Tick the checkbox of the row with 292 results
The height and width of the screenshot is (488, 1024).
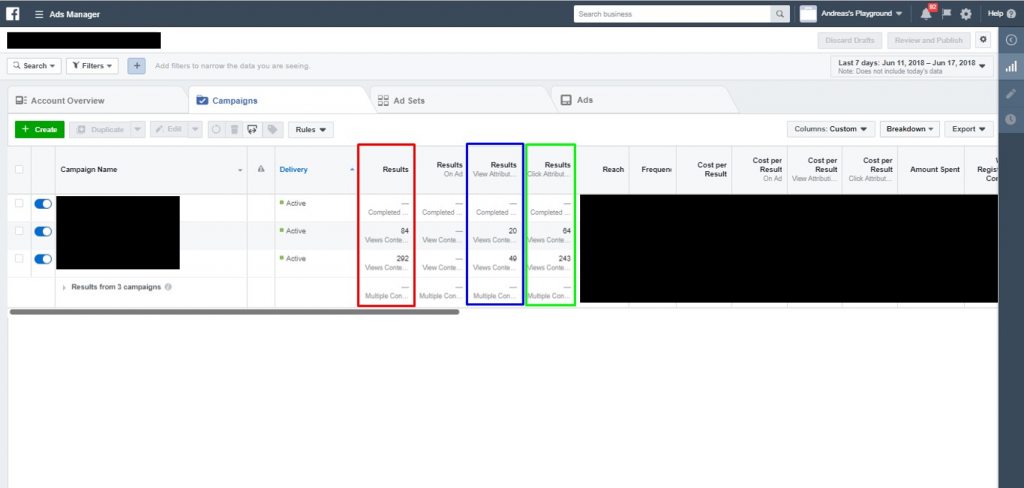[x=19, y=258]
